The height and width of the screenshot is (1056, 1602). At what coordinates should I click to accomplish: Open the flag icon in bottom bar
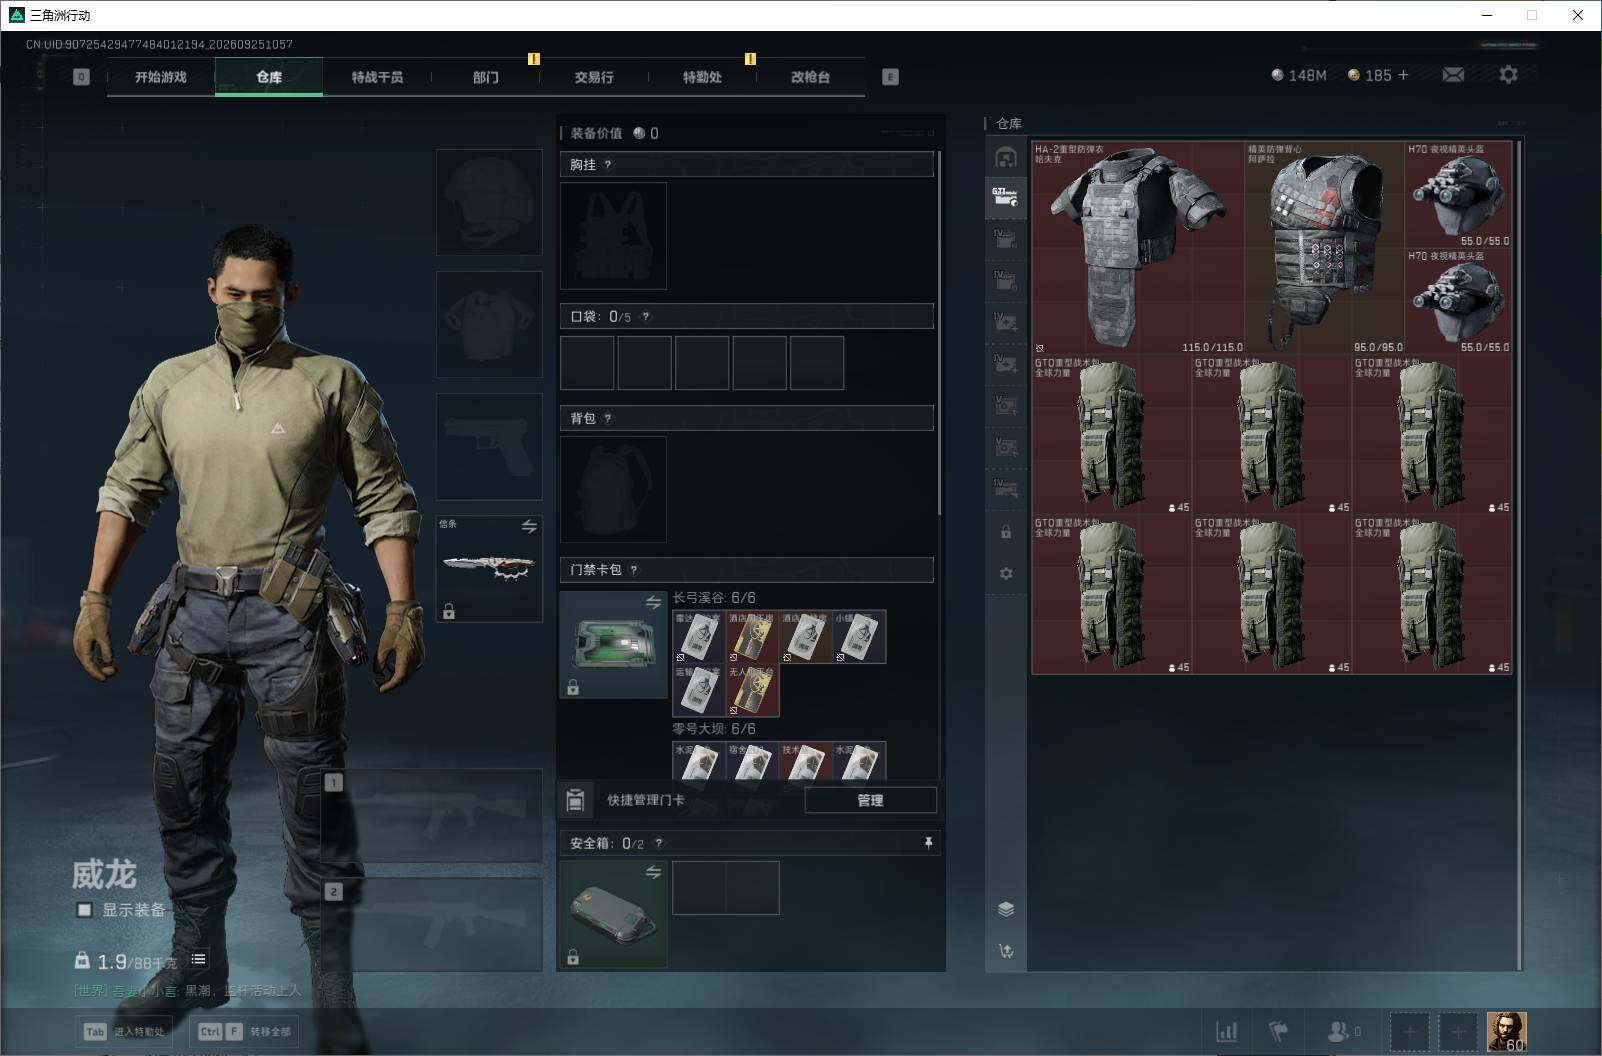point(1279,1031)
